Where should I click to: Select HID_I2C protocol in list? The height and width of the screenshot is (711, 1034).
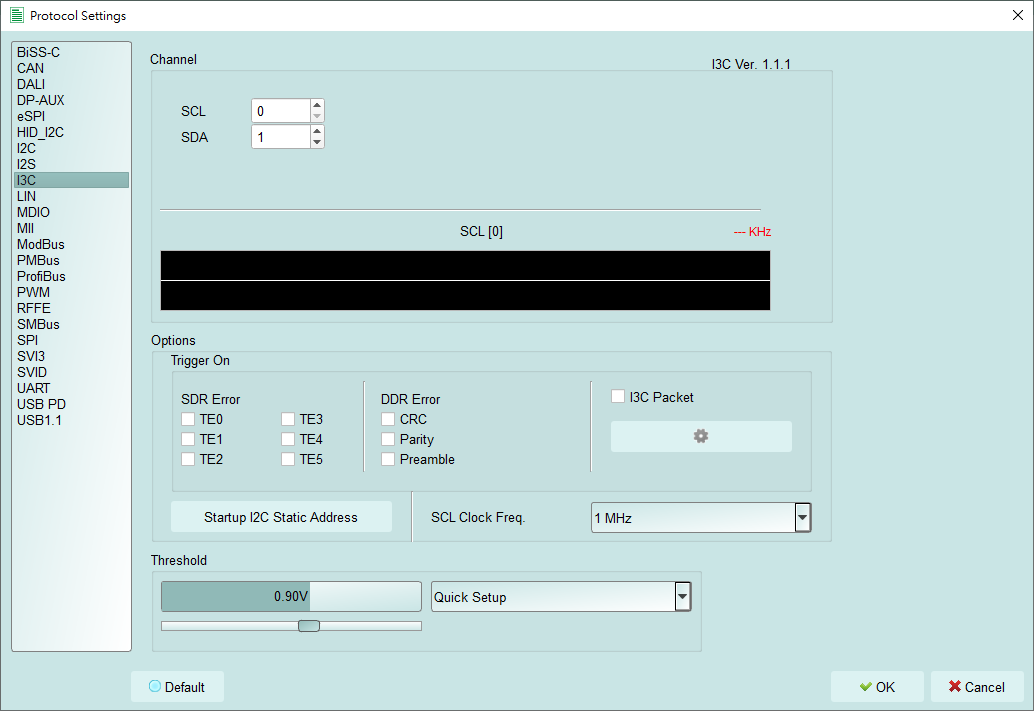tap(71, 132)
